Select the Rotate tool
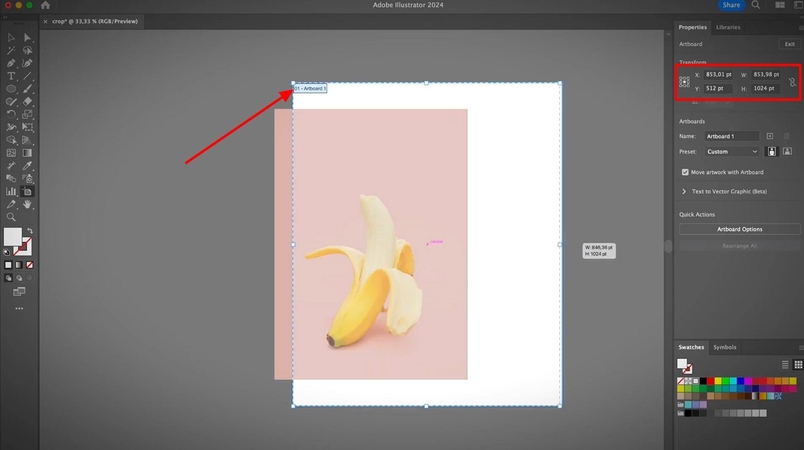 coord(11,114)
